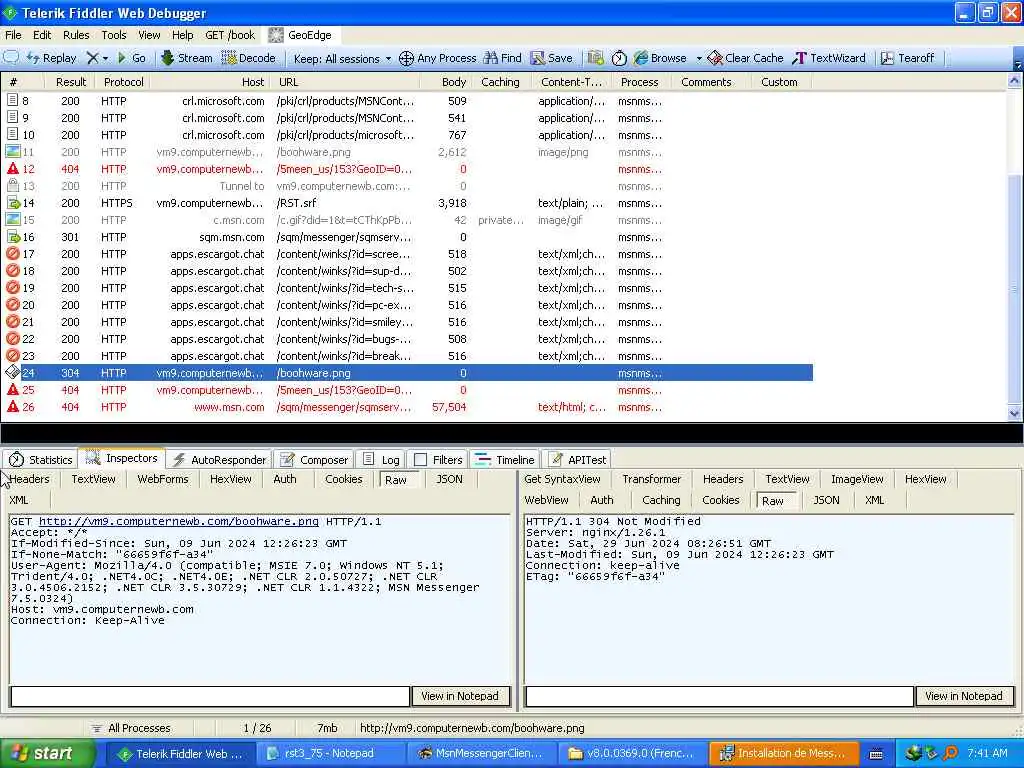The height and width of the screenshot is (768, 1024).
Task: Open the Log tab
Action: click(381, 460)
